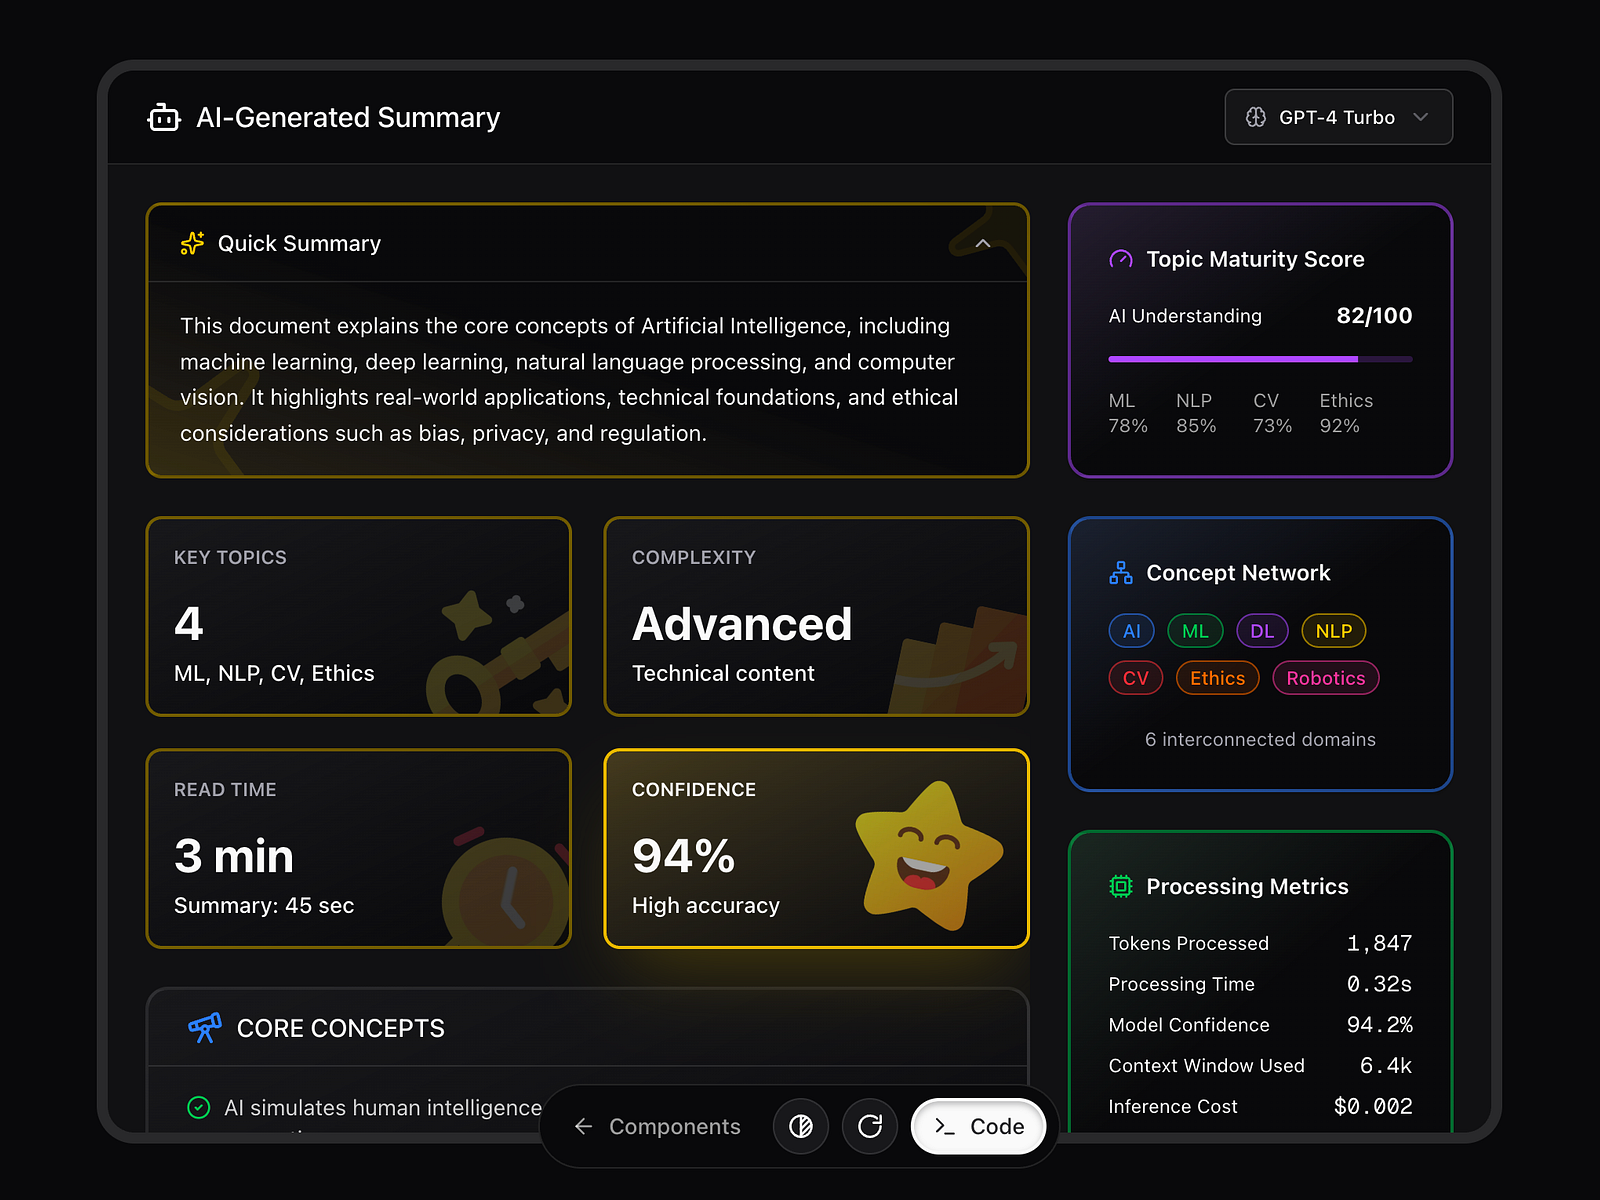Click the CORE CONCEPTS heading

341,1028
